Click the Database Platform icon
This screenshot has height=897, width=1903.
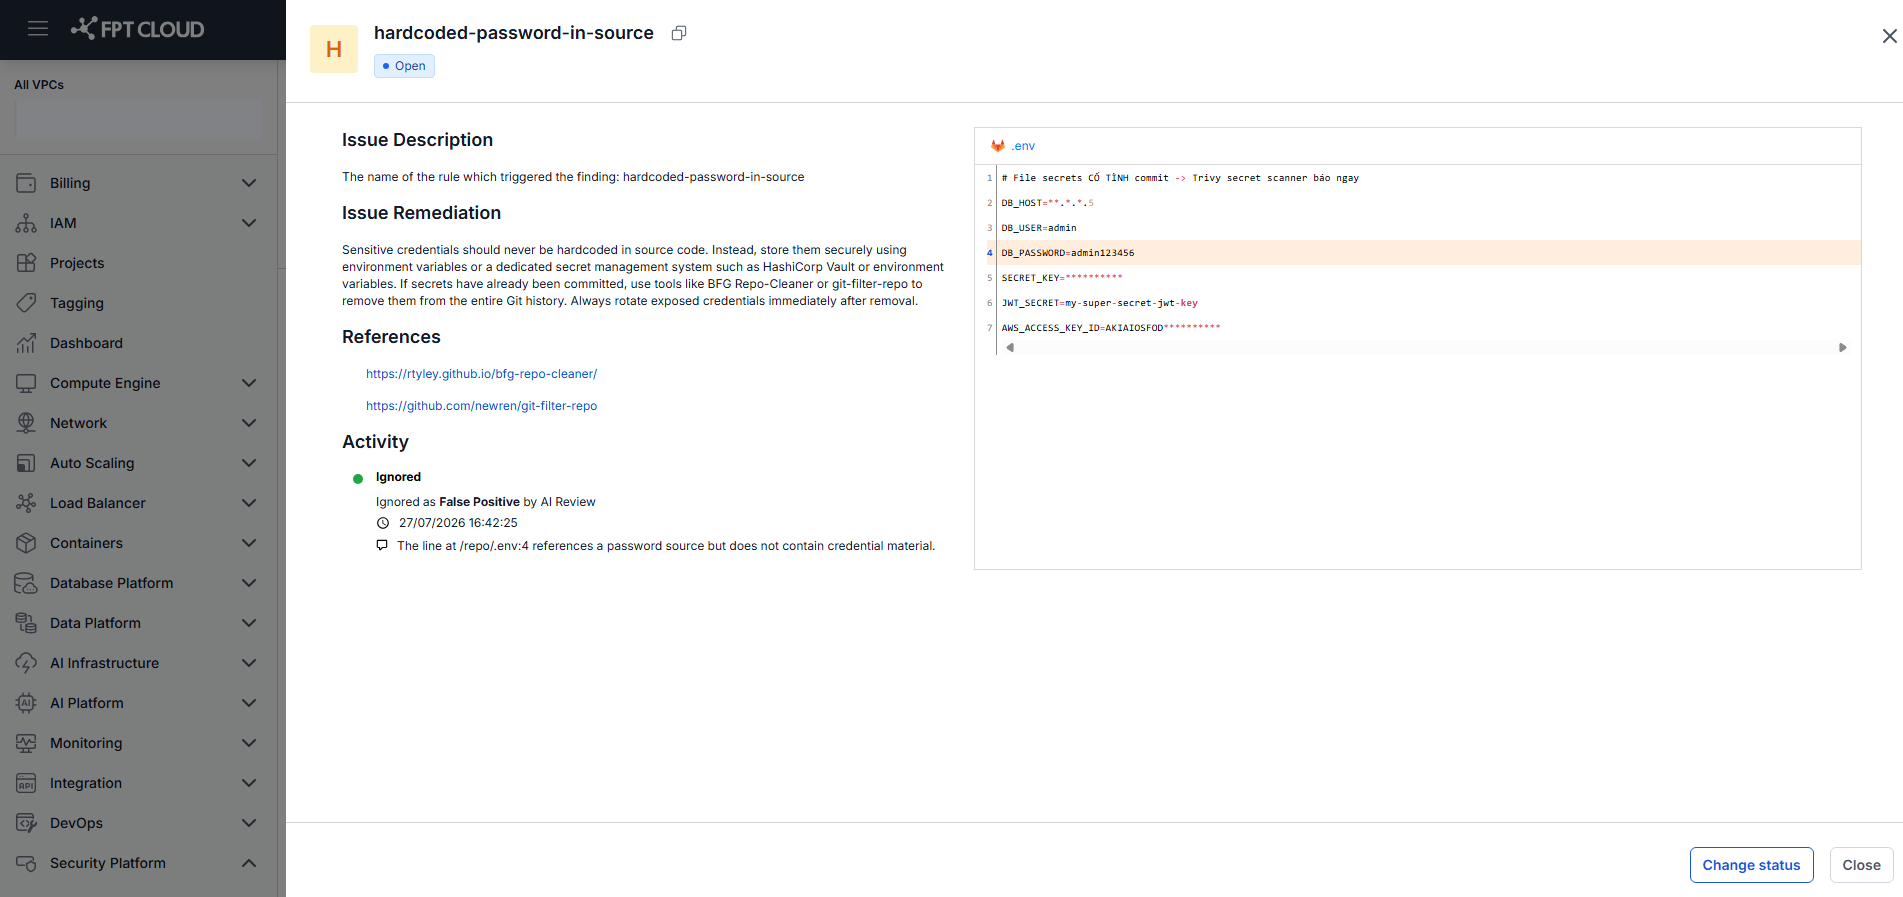(26, 583)
